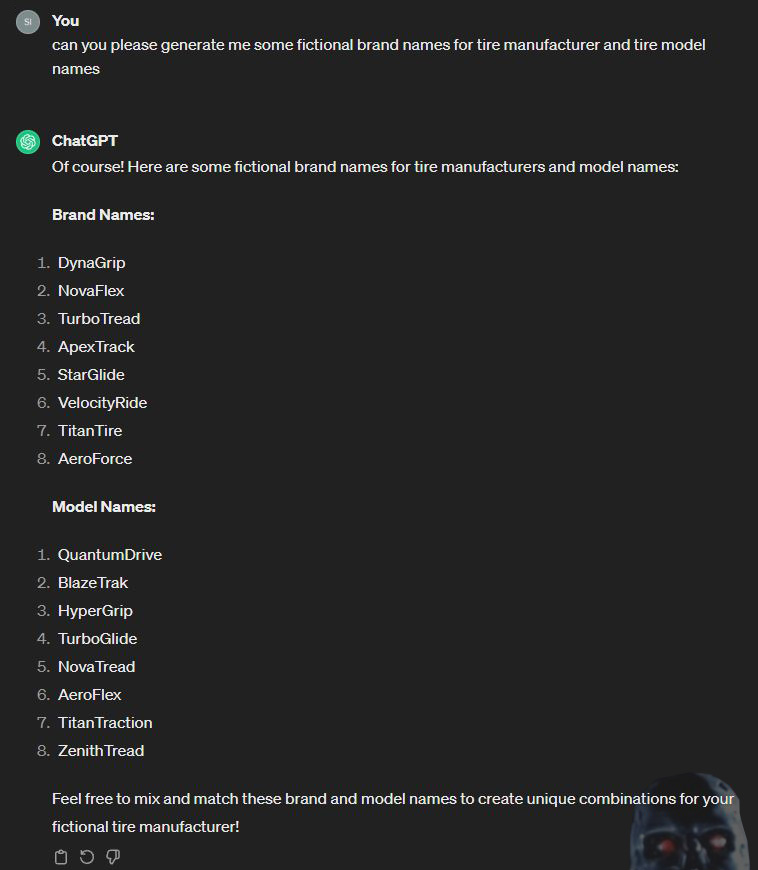
Task: Click the "Model Names:" heading
Action: (104, 507)
